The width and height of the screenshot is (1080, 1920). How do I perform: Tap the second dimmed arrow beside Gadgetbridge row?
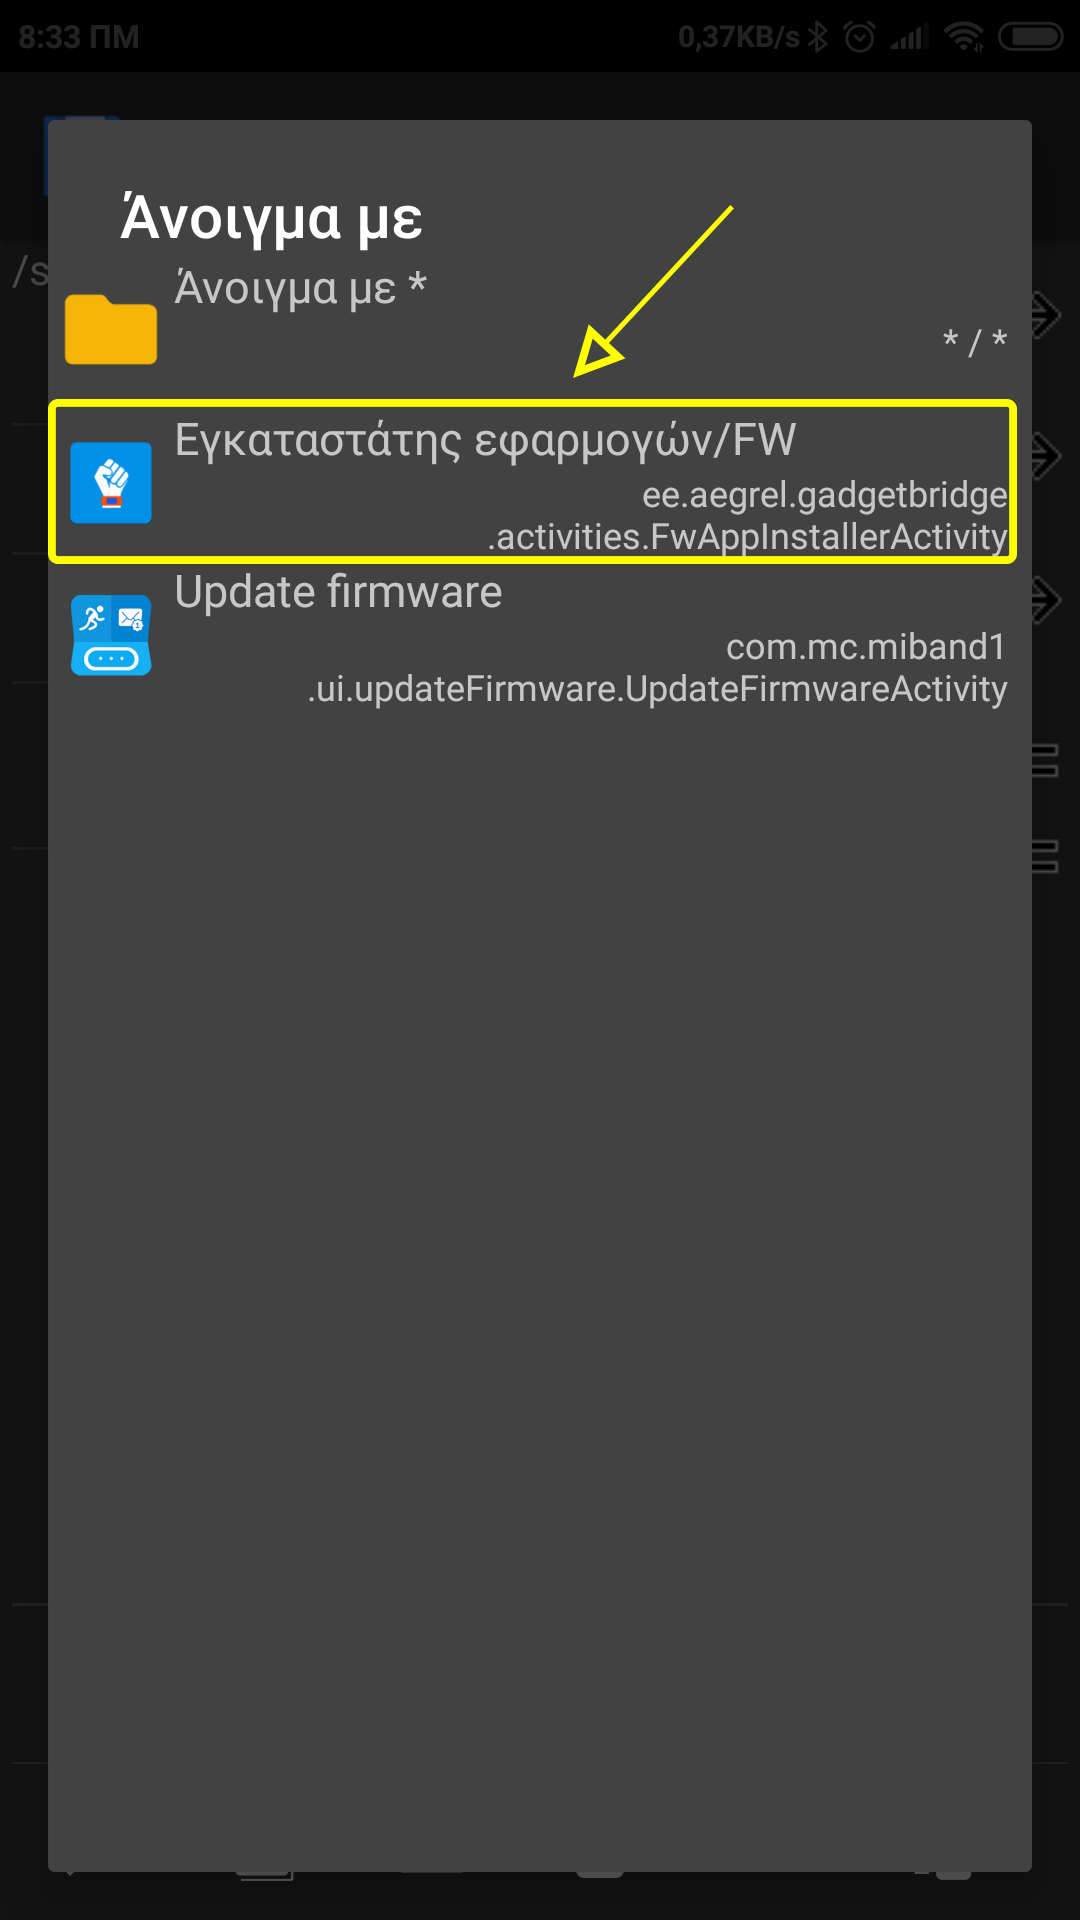[1046, 457]
